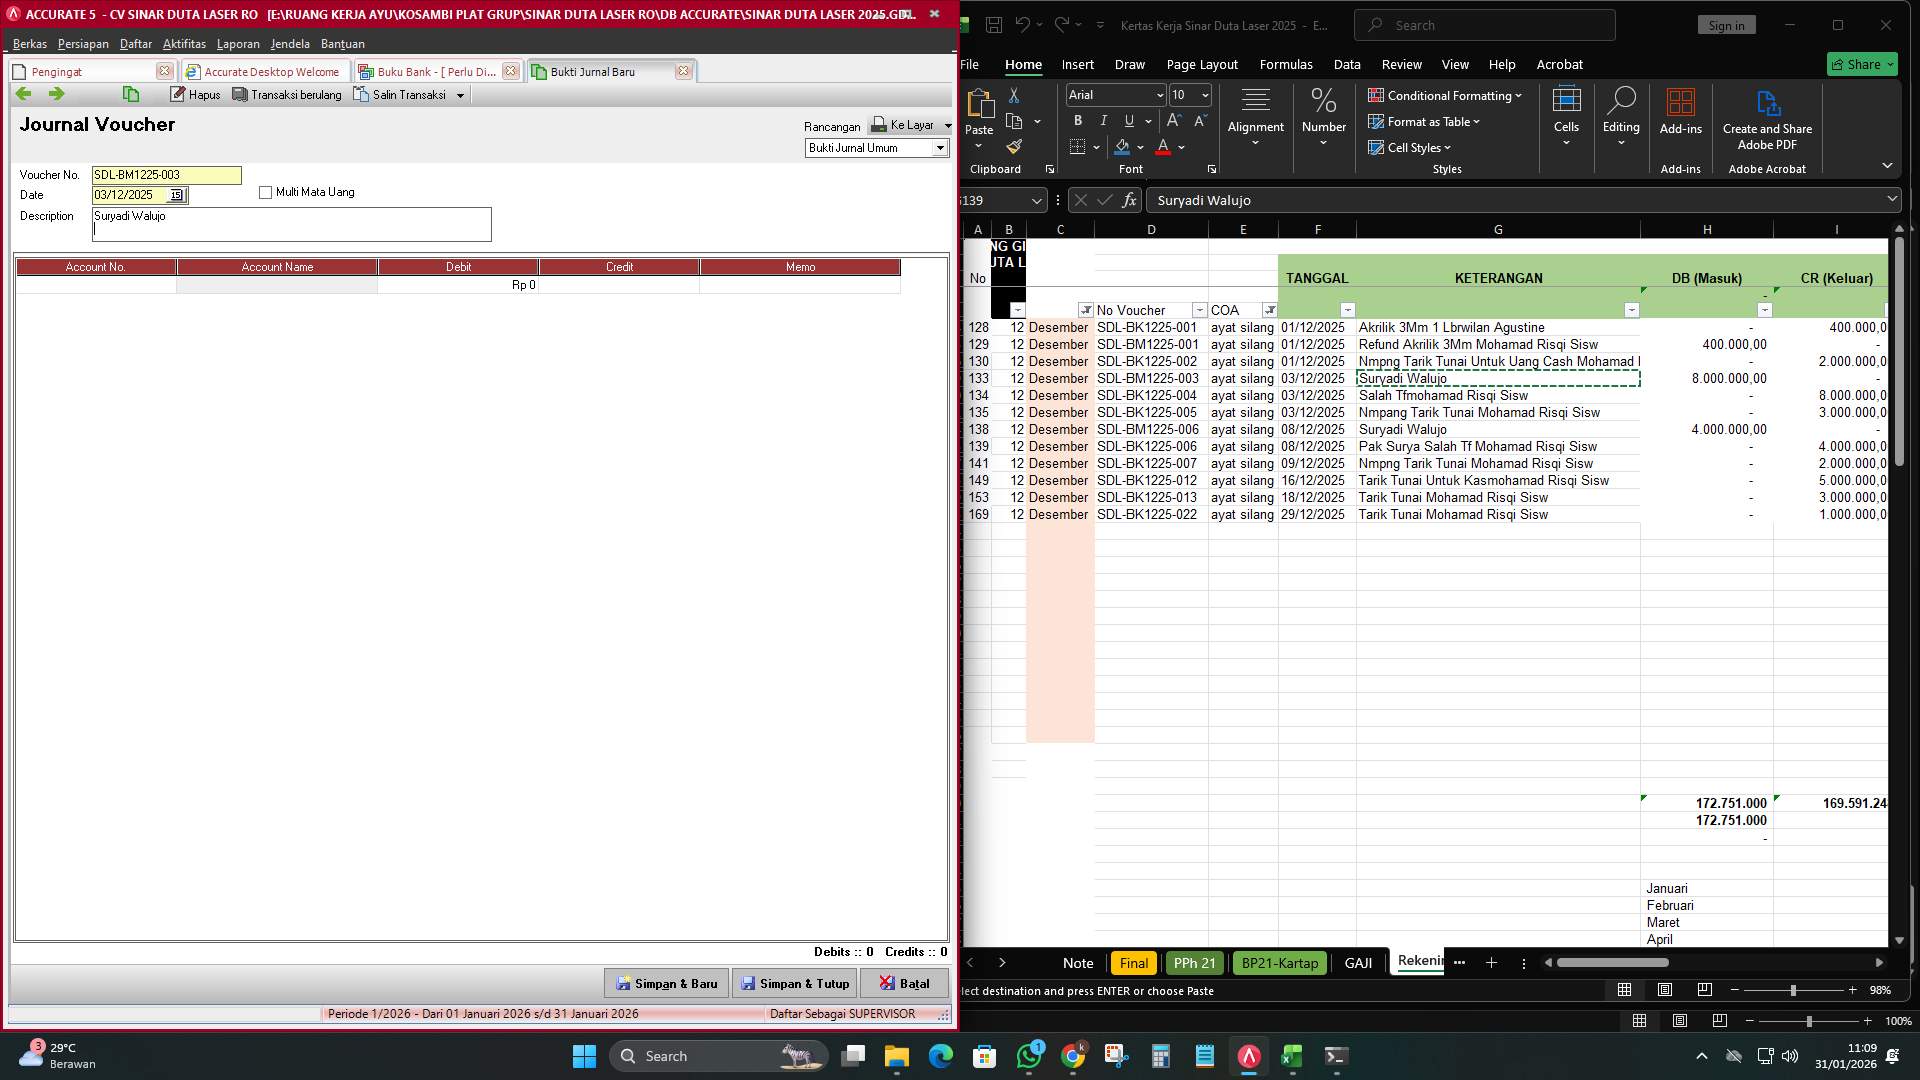Click the Simpan & Baru button
Viewport: 1920px width, 1080px height.
666,983
